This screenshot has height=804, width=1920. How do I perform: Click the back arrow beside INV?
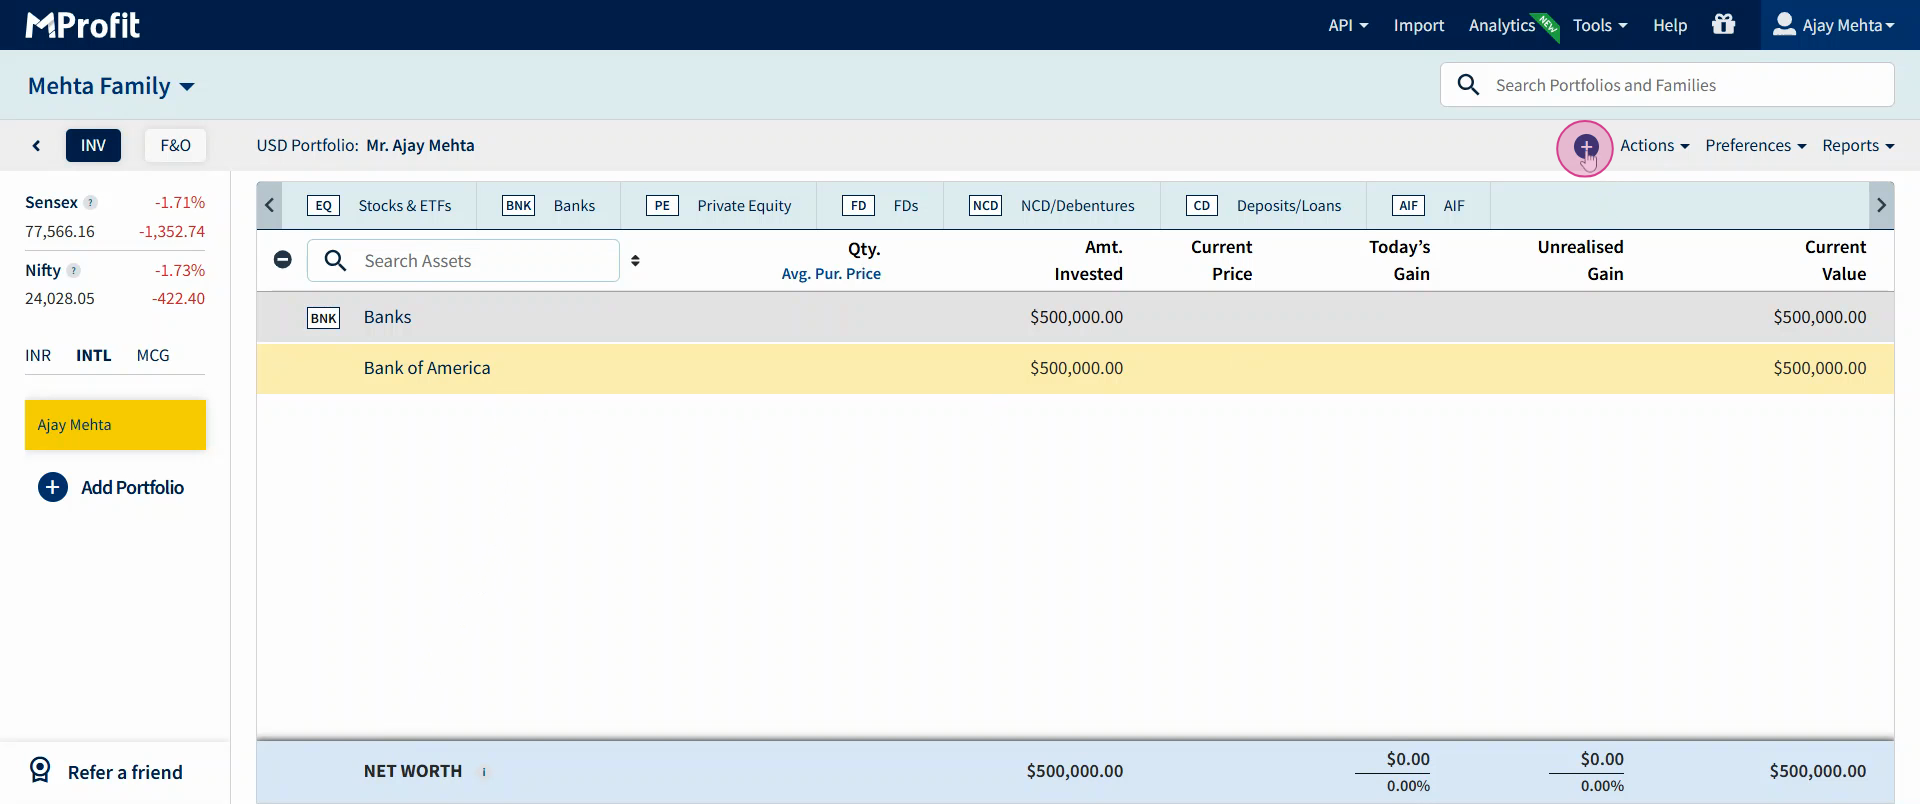pos(37,146)
